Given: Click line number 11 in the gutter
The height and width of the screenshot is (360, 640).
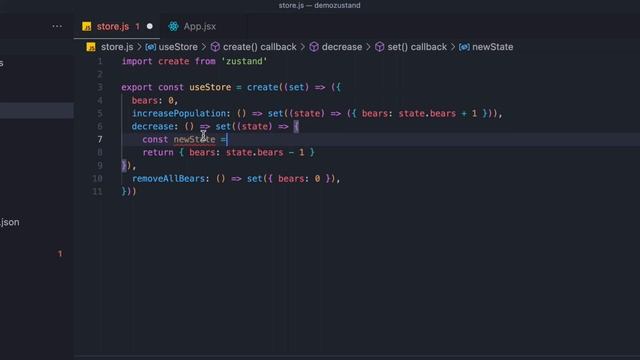Looking at the screenshot, I should [97, 191].
